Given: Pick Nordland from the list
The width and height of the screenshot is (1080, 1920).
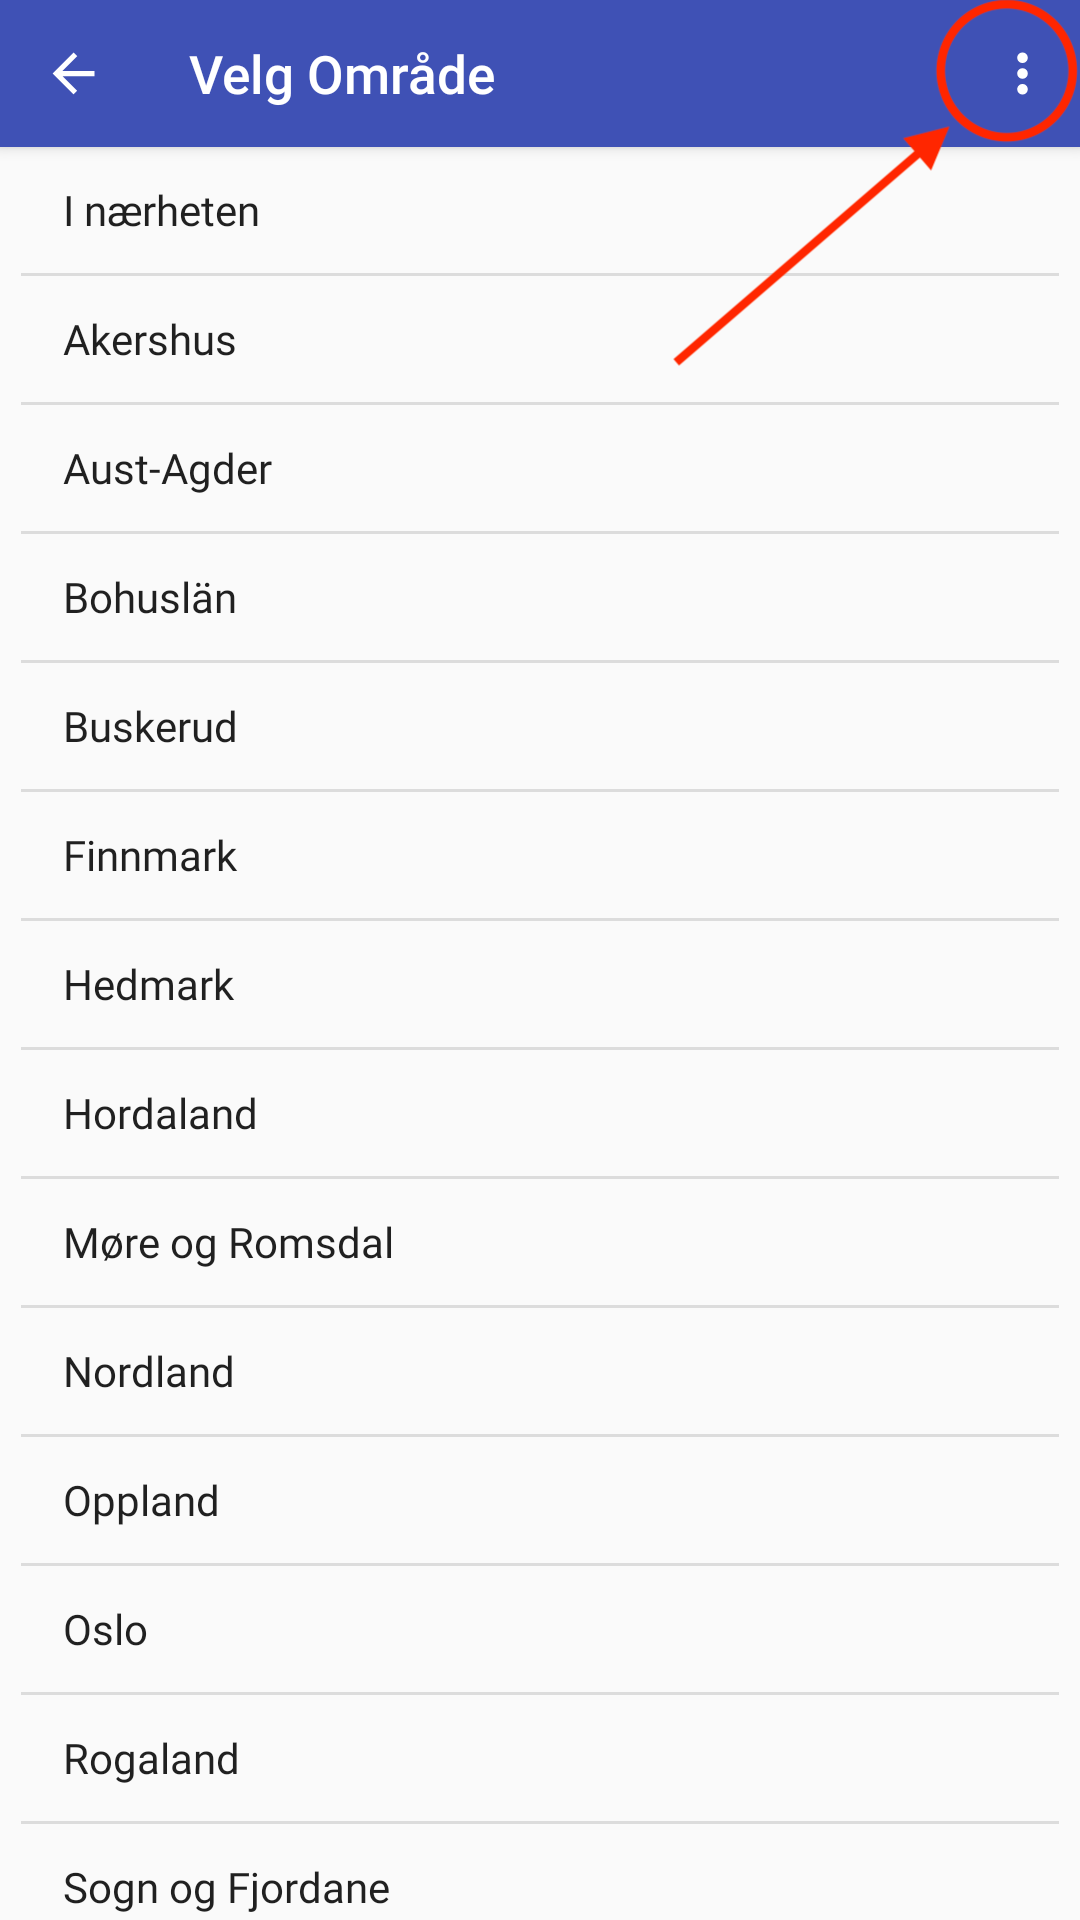Looking at the screenshot, I should click(x=540, y=1372).
